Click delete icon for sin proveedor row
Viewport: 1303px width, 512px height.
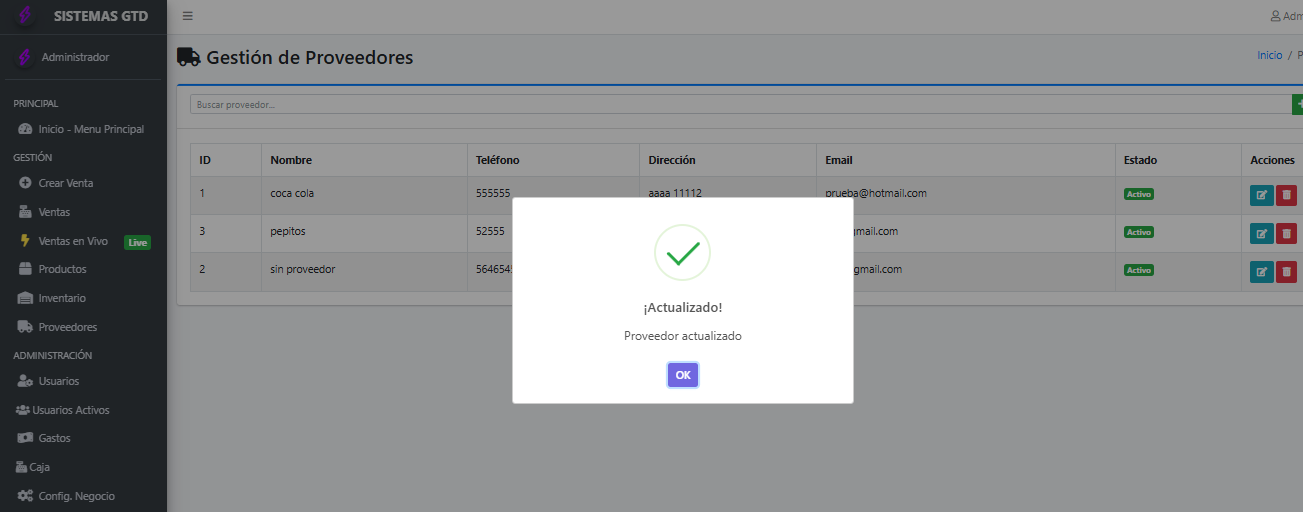(x=1286, y=271)
